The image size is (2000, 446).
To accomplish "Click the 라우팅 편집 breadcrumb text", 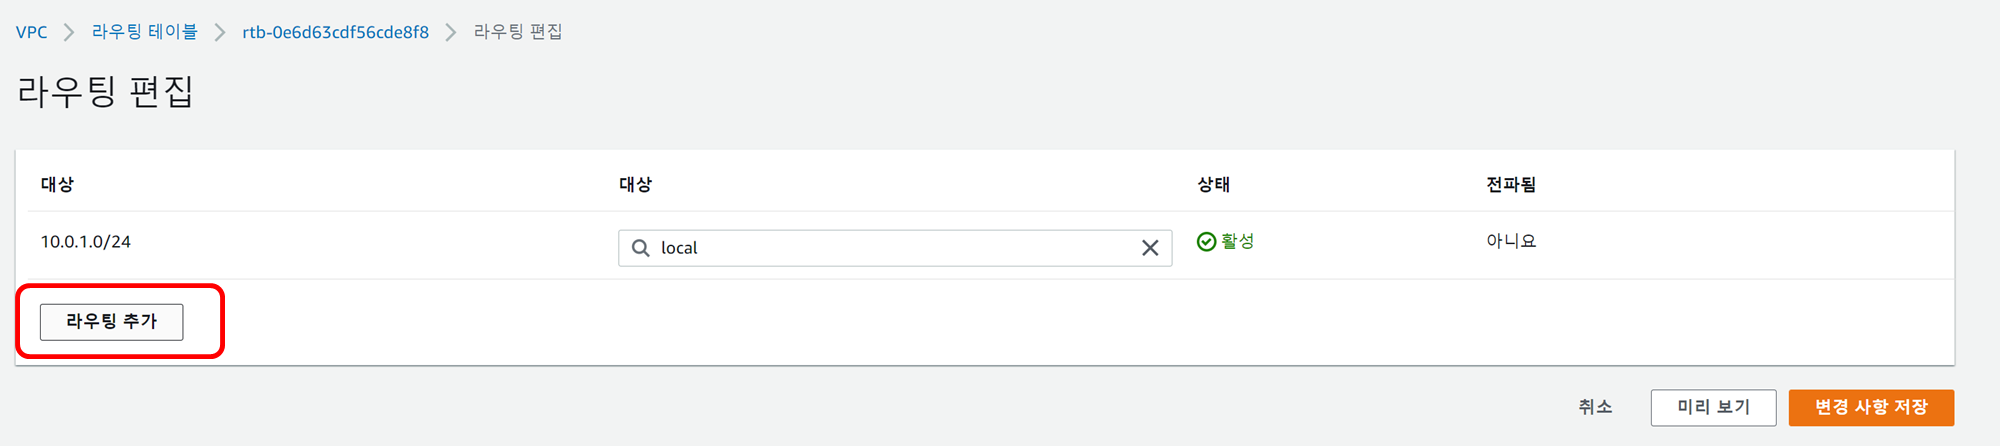I will click(x=517, y=32).
